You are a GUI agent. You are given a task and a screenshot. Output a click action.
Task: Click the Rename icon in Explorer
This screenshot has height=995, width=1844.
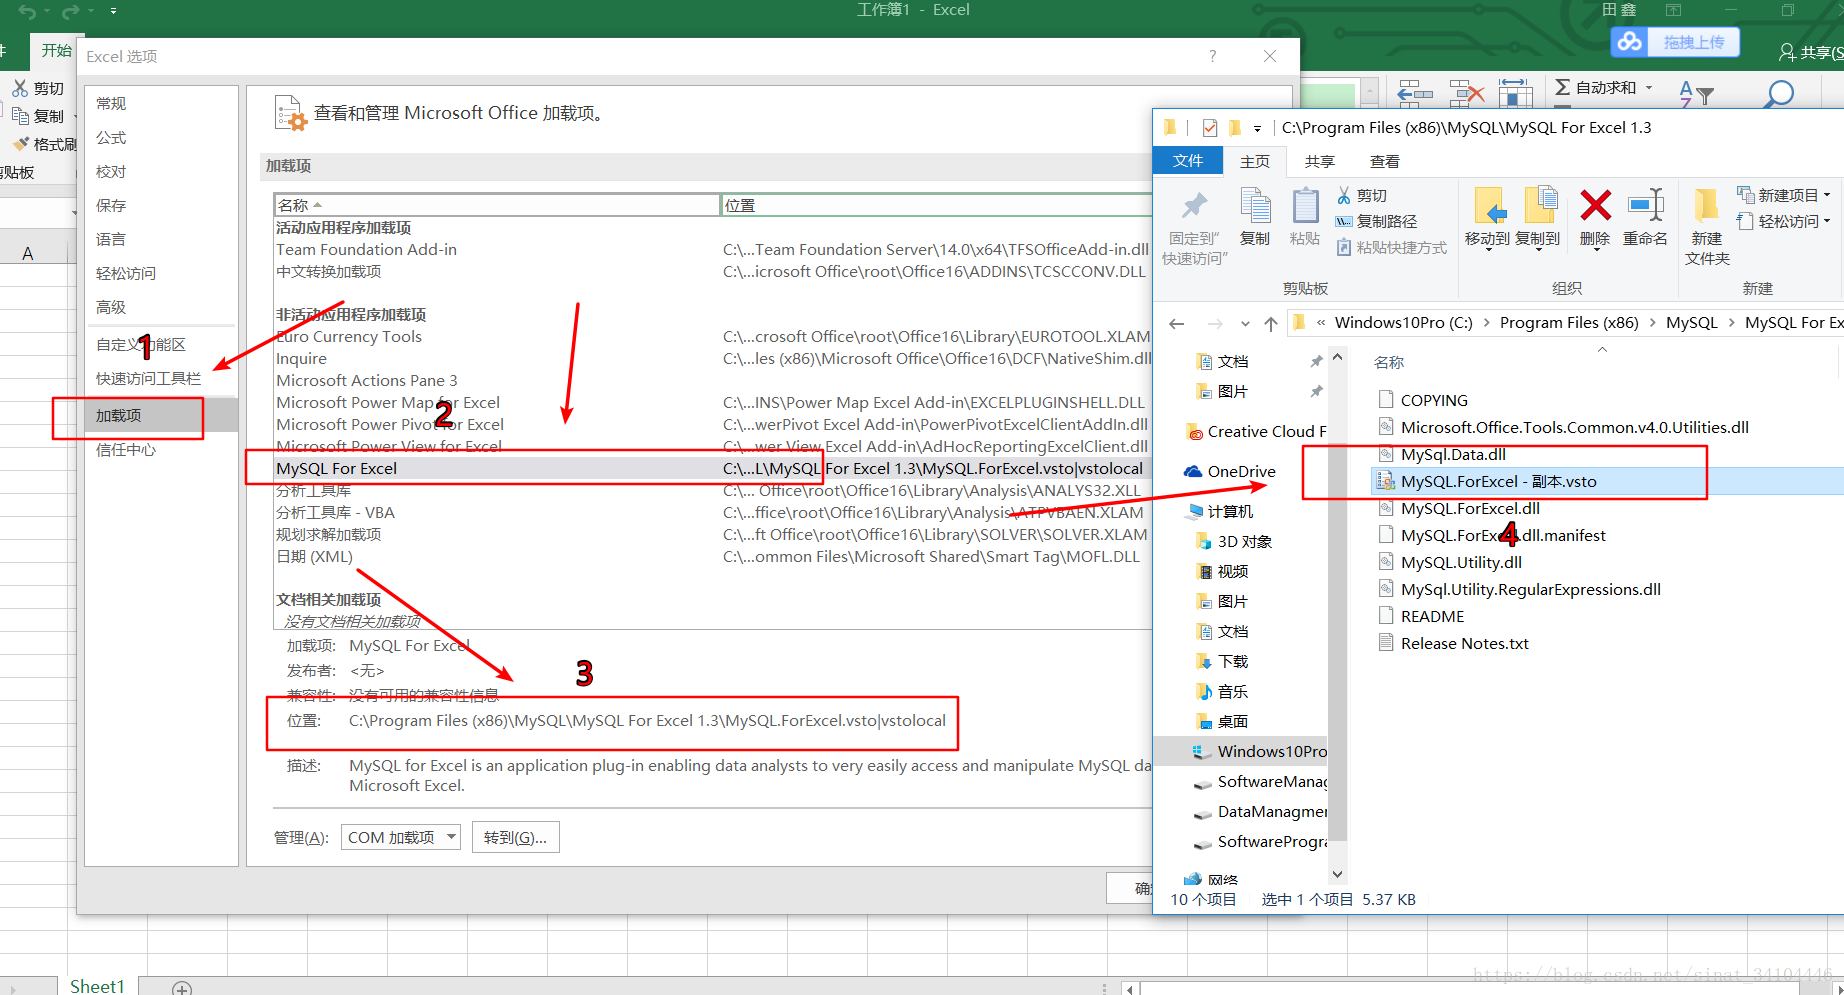(x=1645, y=205)
